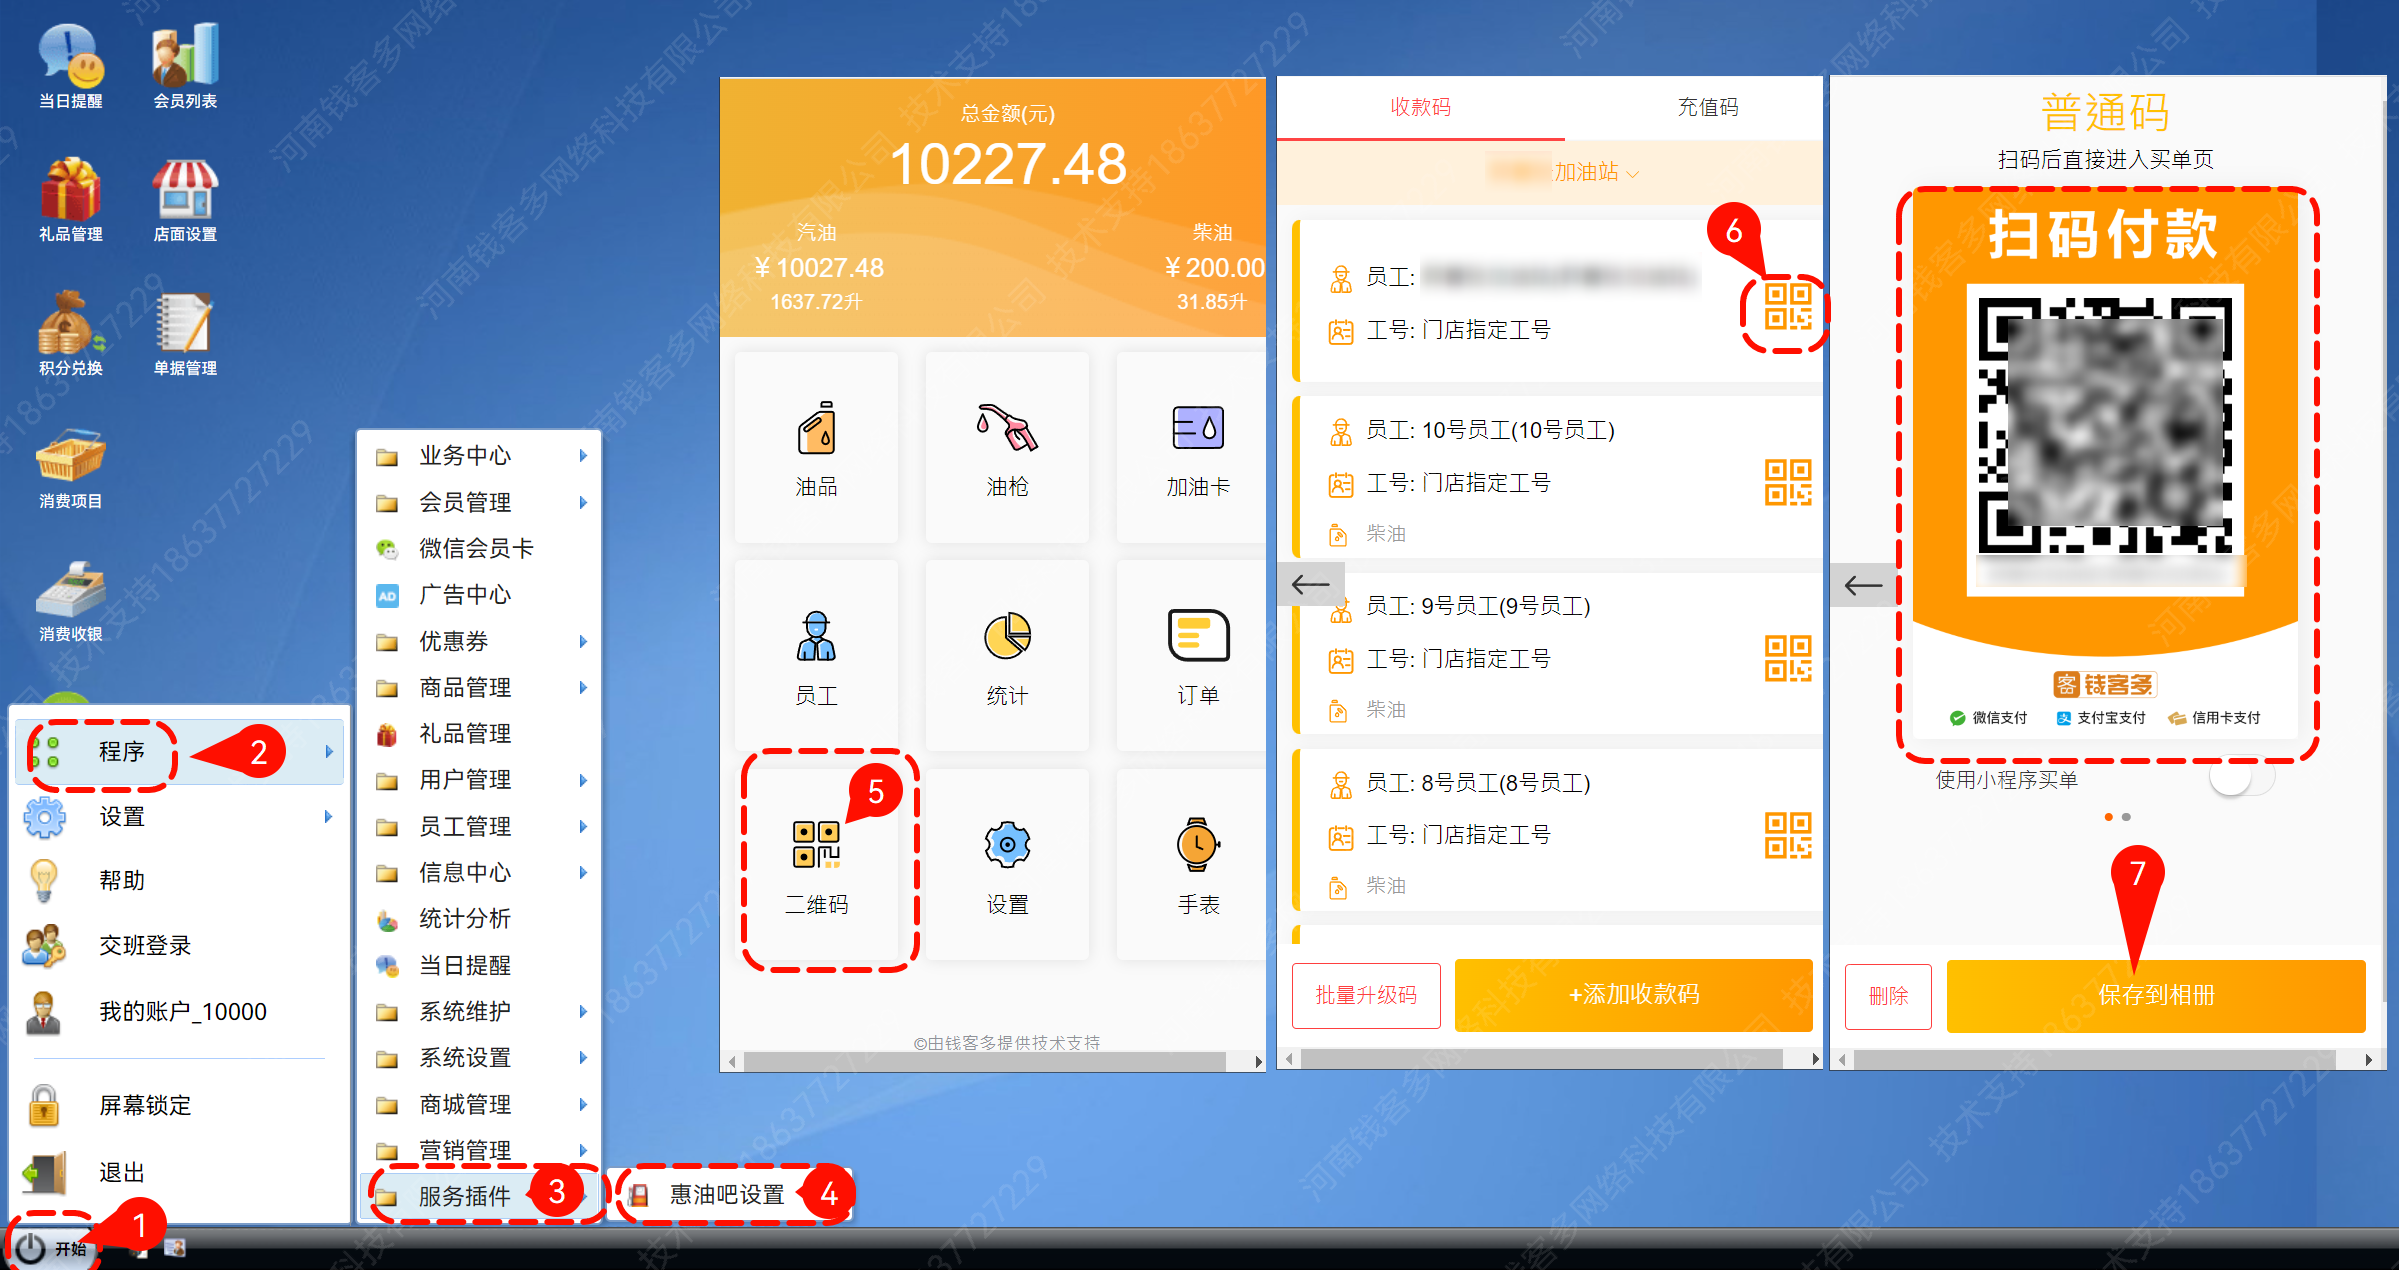The image size is (2399, 1270).
Task: Click the 开始 start button on taskbar
Action: click(x=52, y=1248)
